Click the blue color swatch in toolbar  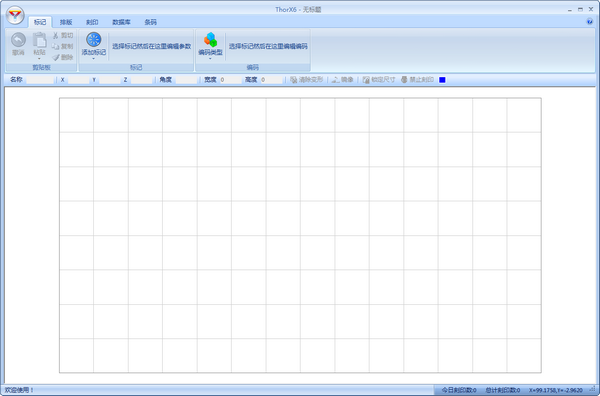click(442, 80)
